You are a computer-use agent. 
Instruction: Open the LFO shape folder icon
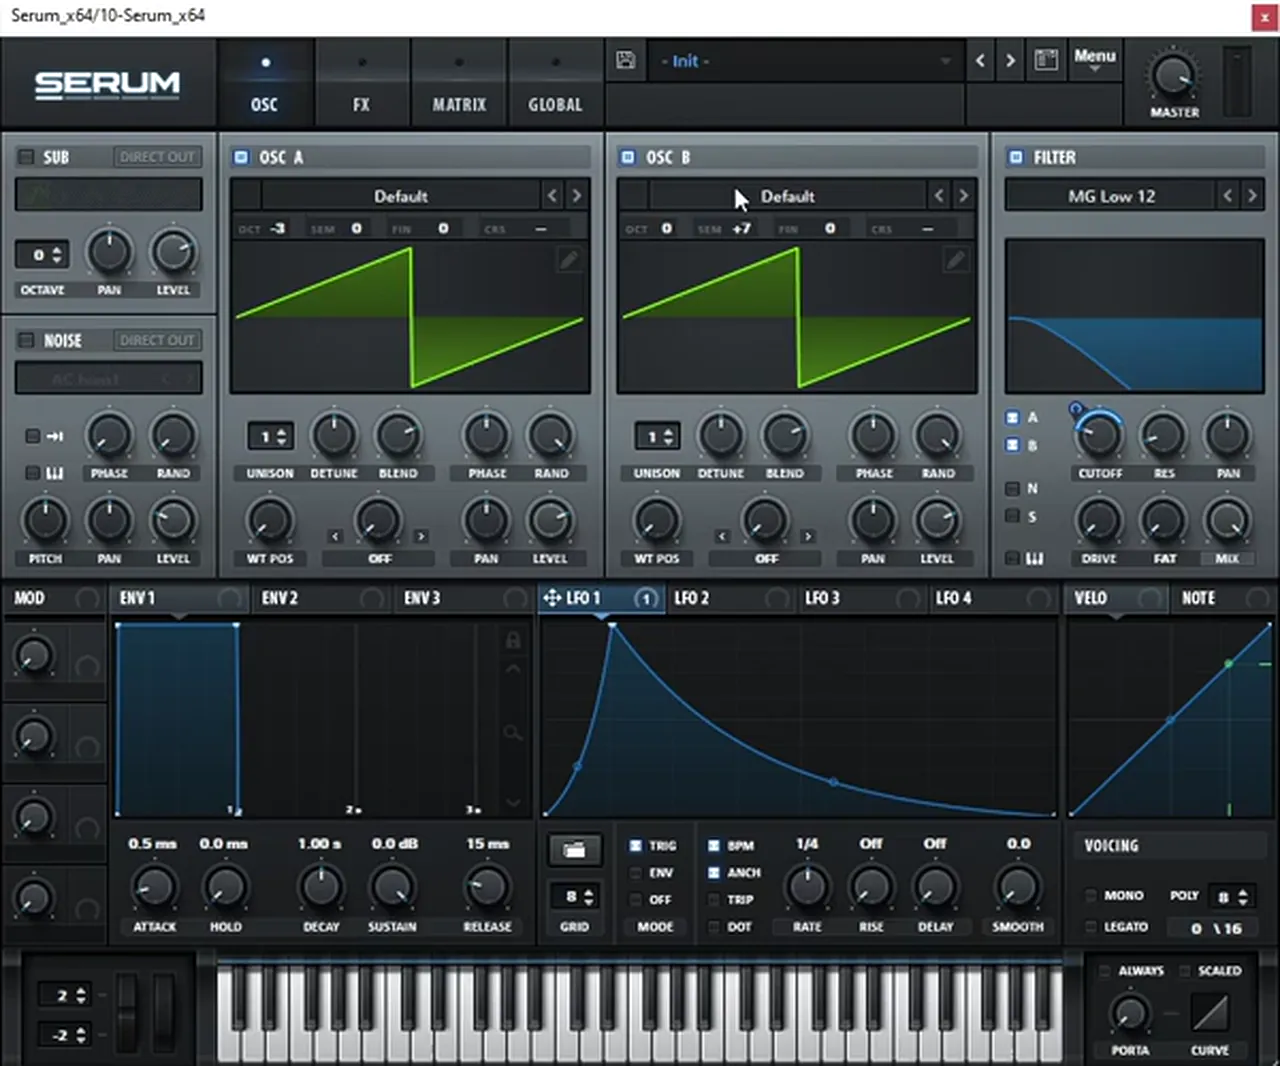click(x=575, y=850)
